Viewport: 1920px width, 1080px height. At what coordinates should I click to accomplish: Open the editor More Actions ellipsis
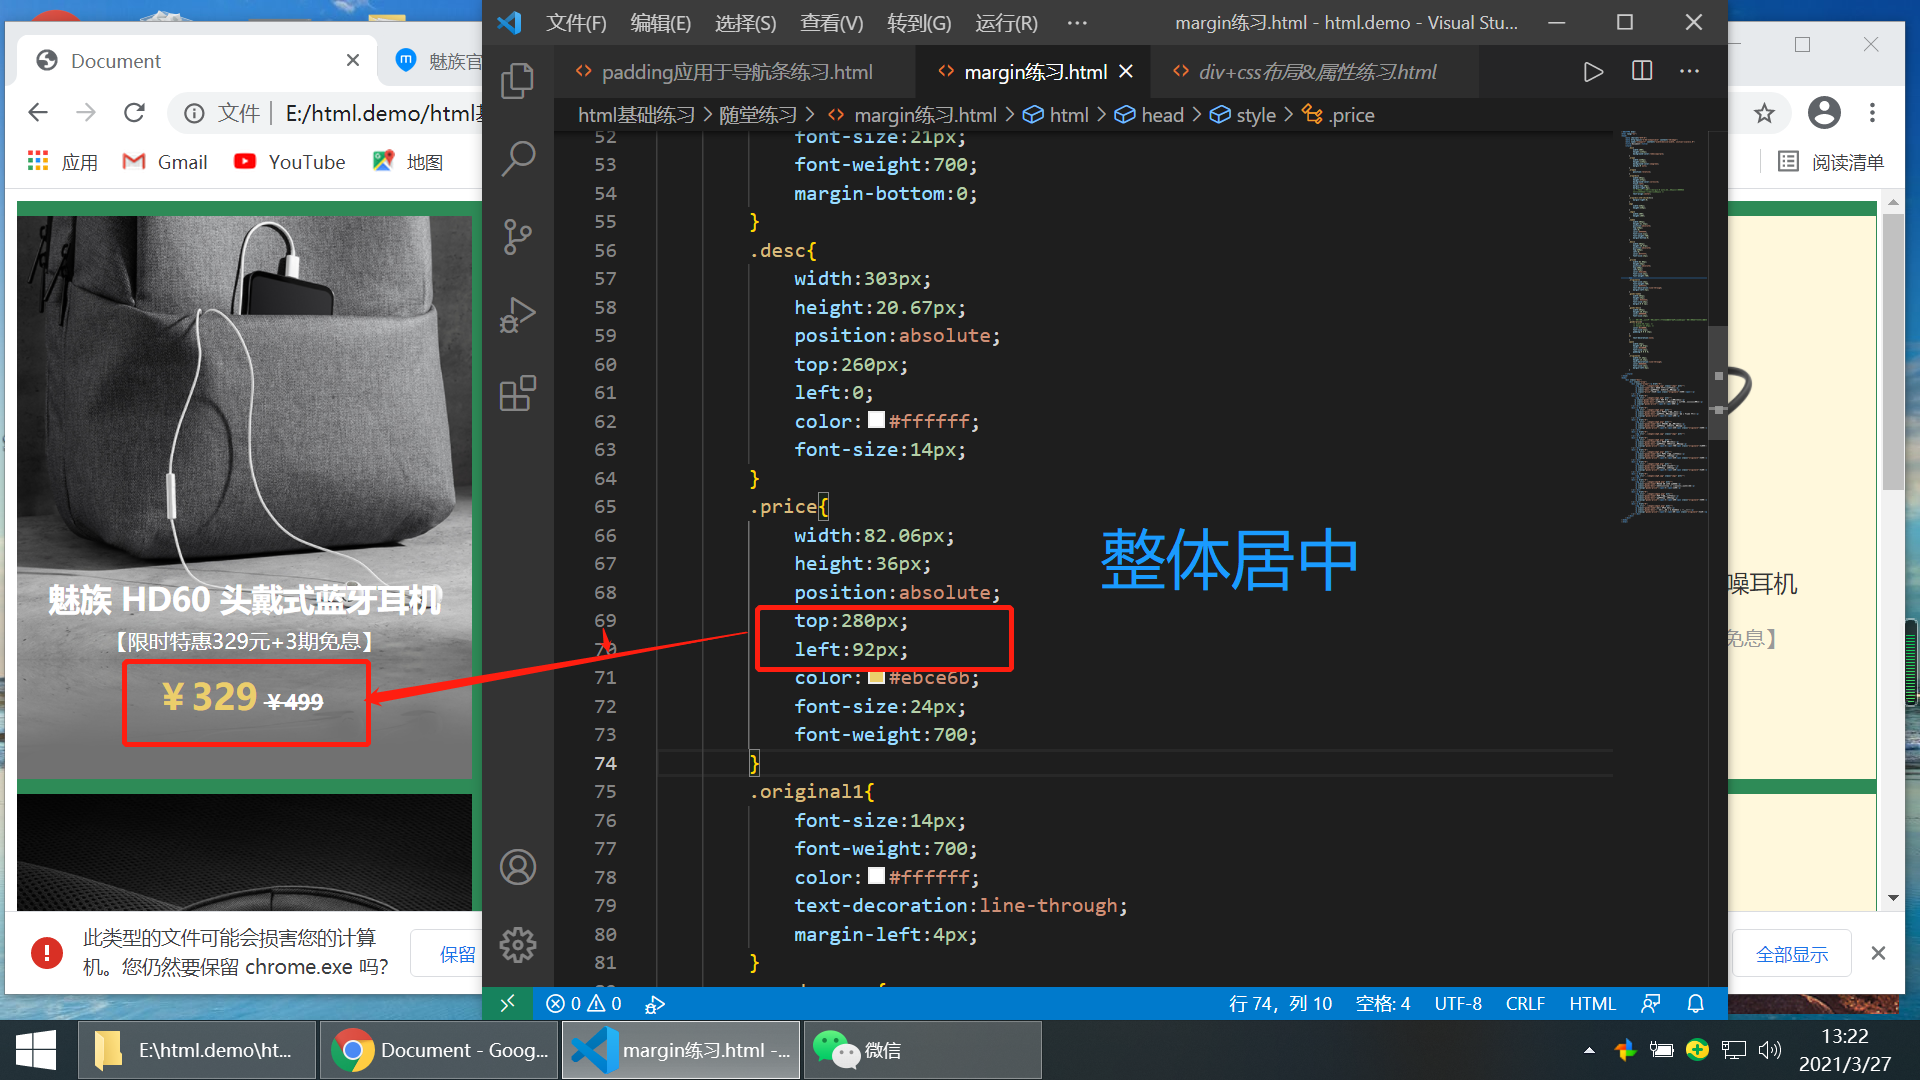(x=1689, y=71)
